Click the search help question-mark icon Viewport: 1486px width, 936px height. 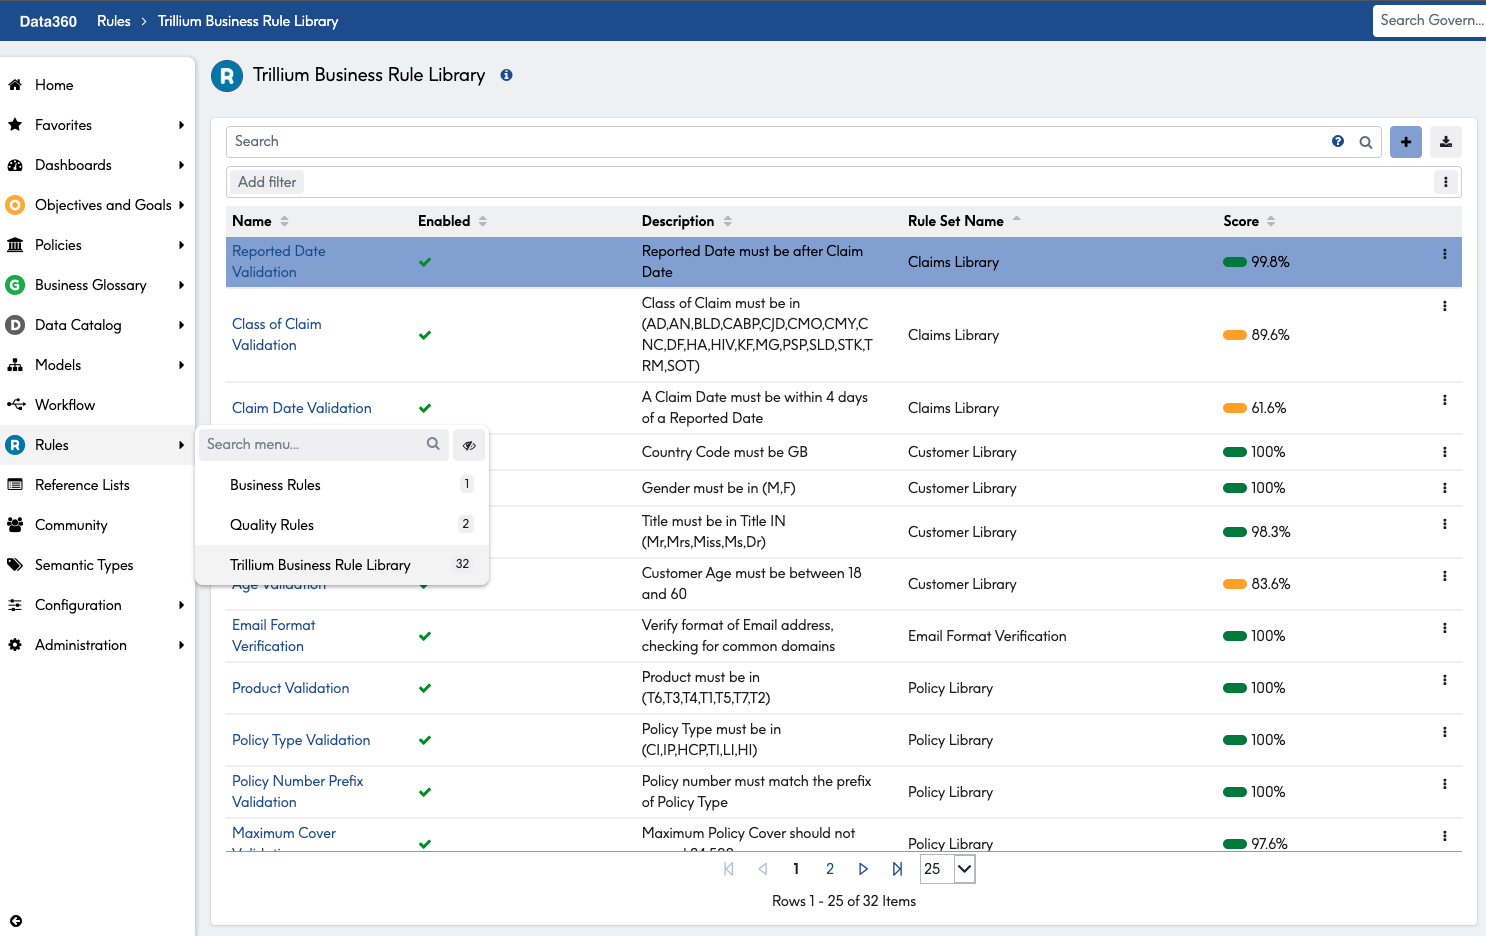(x=1338, y=141)
